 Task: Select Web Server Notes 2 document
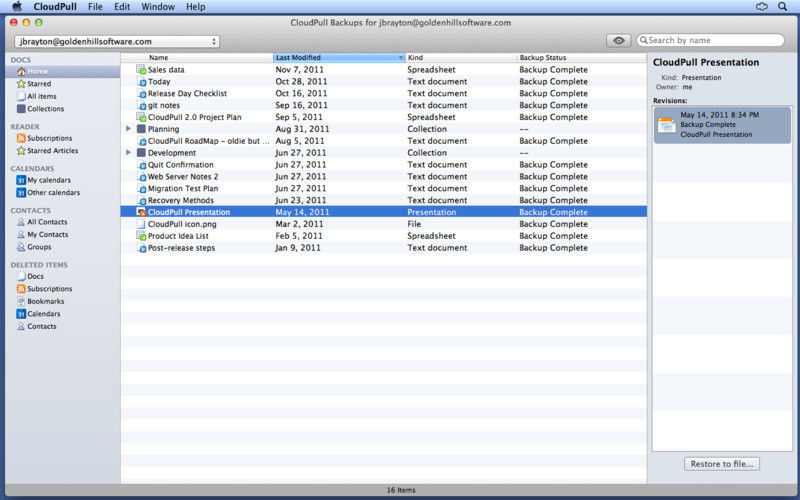pyautogui.click(x=384, y=177)
